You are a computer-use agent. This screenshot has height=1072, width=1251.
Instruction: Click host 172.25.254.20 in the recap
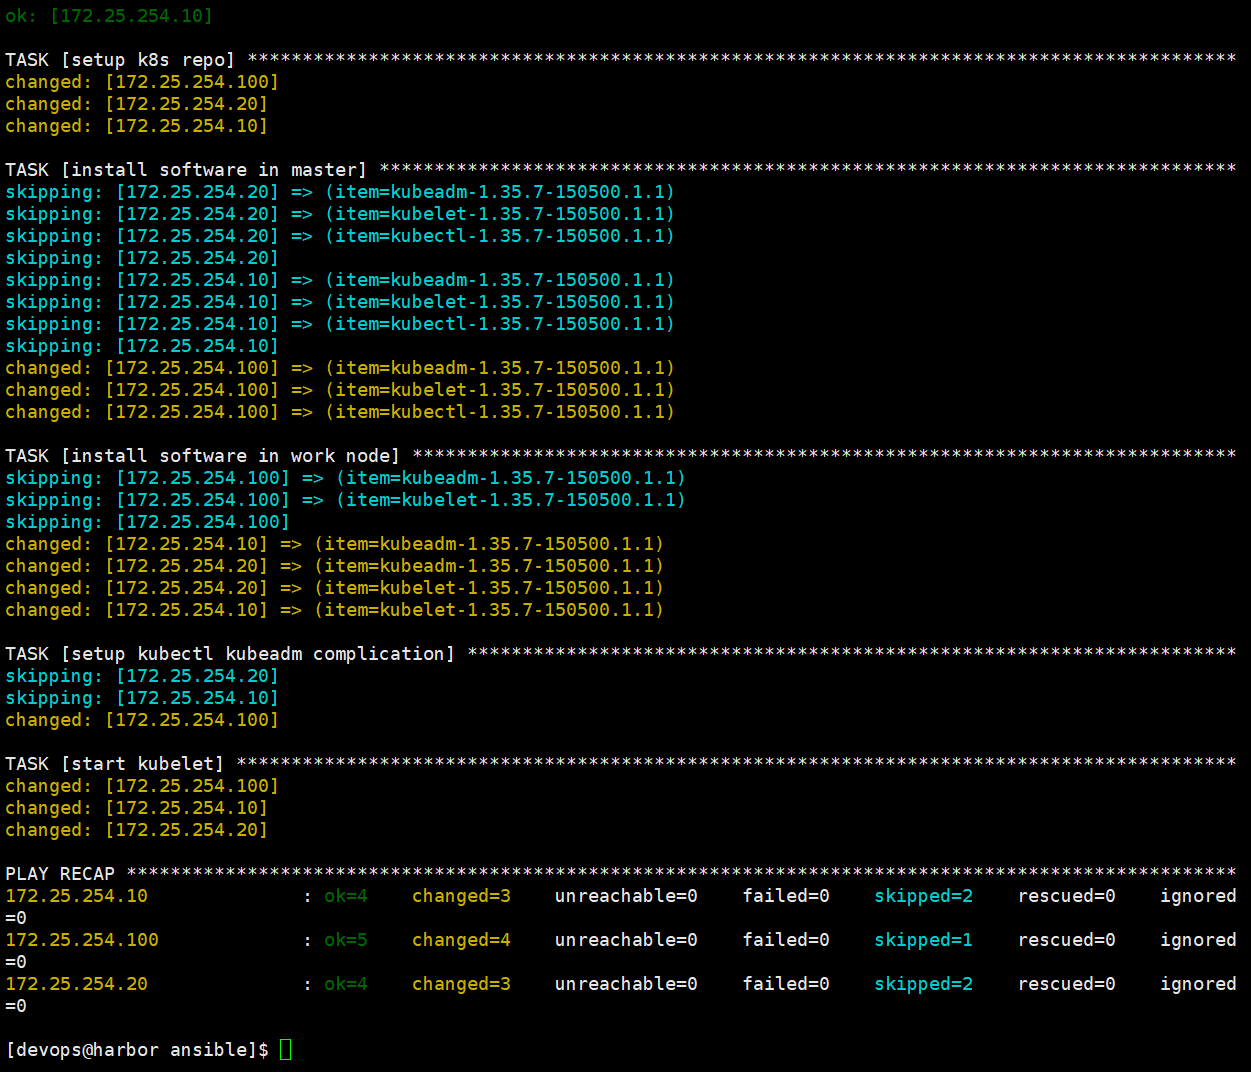click(76, 984)
